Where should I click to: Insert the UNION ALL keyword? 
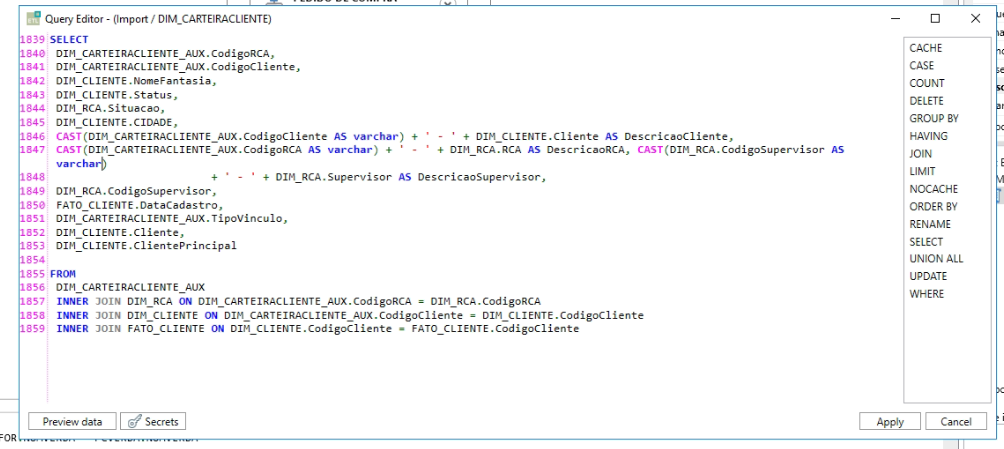tap(936, 259)
